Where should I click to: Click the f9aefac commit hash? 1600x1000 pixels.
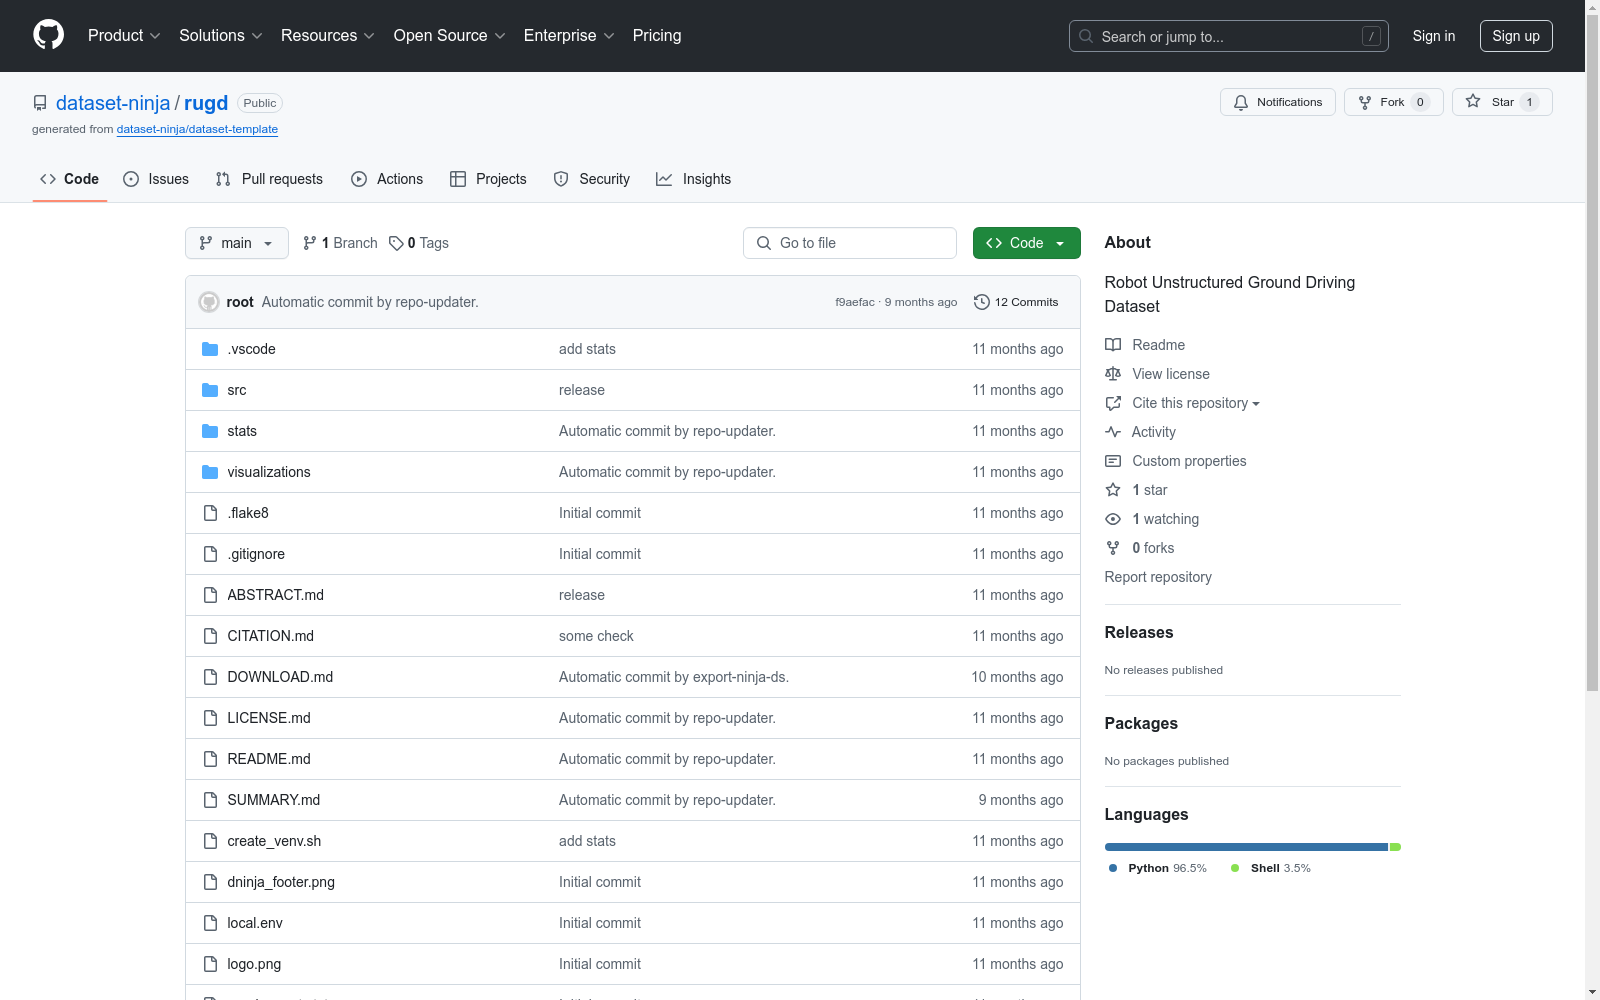tap(855, 302)
